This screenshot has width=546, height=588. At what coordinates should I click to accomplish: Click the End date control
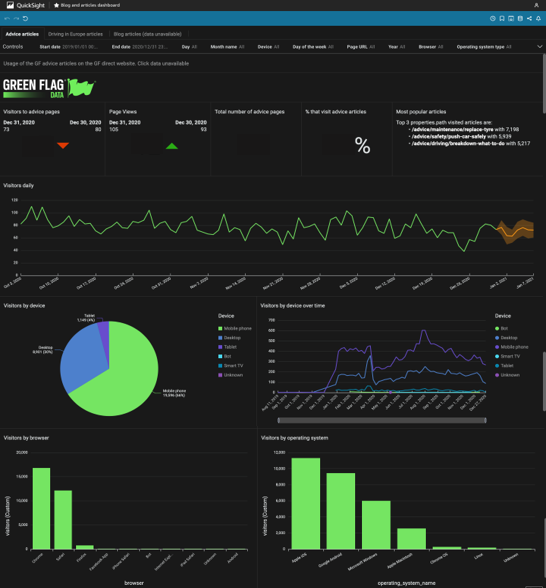(x=140, y=47)
